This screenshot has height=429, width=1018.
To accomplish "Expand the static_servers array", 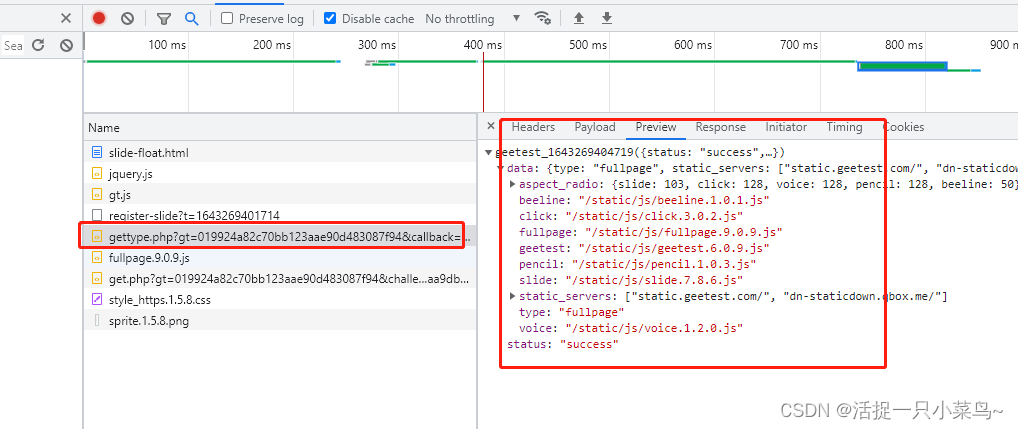I will click(513, 296).
